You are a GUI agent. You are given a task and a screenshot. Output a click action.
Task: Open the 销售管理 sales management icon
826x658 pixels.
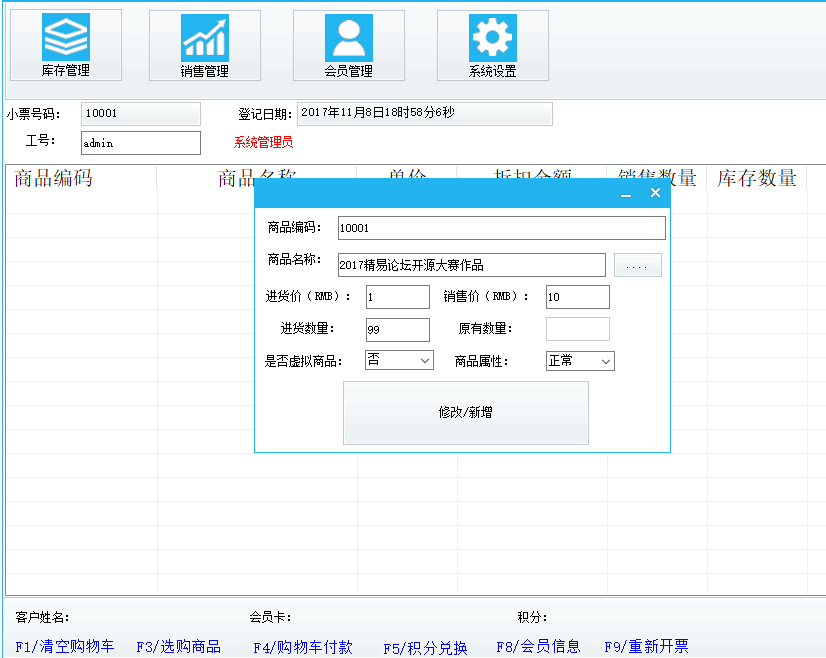[x=204, y=44]
